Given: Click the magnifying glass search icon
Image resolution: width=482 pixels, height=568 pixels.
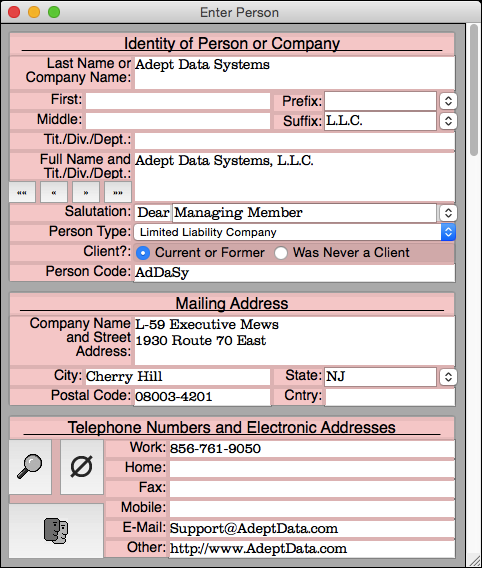Looking at the screenshot, I should pos(30,467).
